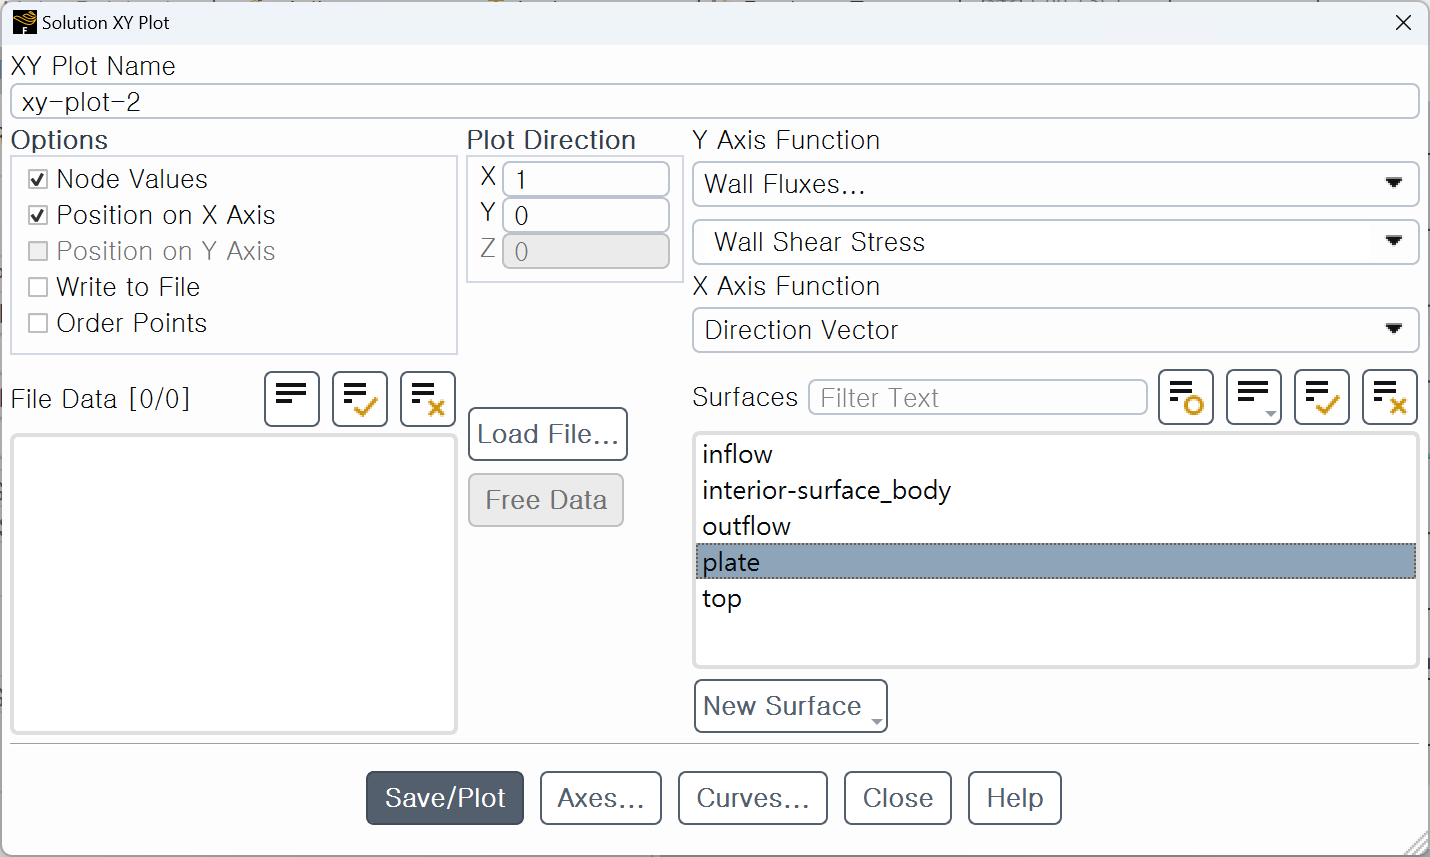The image size is (1430, 857).
Task: Toggle Position on X Axis checkbox
Action: pyautogui.click(x=38, y=215)
